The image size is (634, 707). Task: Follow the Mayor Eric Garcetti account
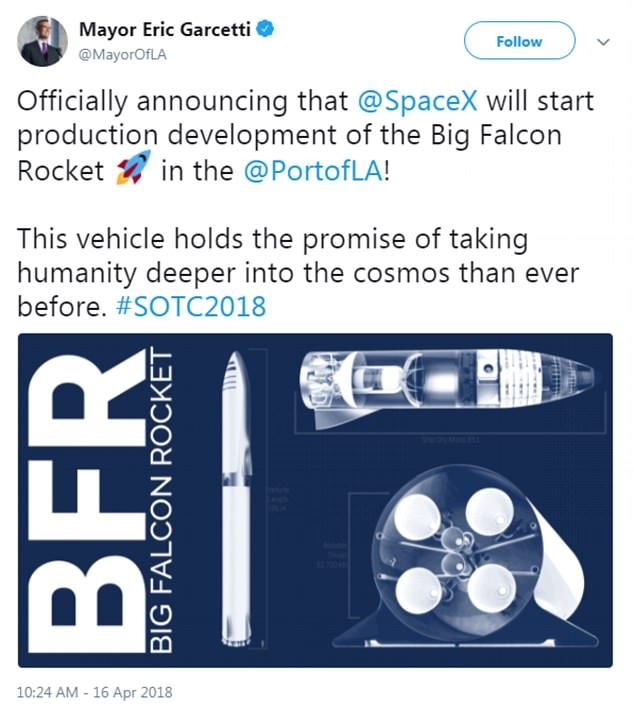[x=519, y=41]
